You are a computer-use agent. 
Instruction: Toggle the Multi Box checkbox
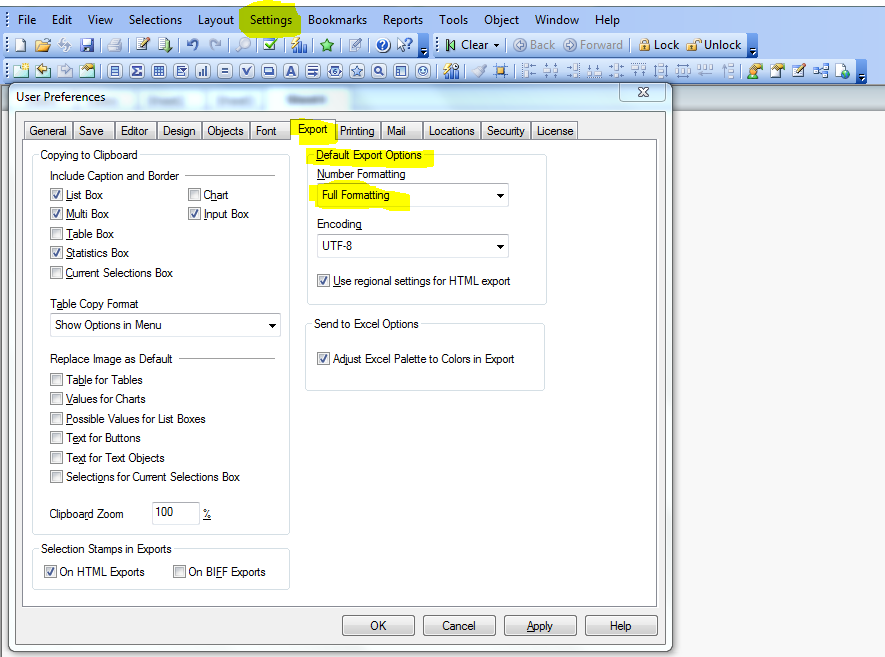click(56, 214)
